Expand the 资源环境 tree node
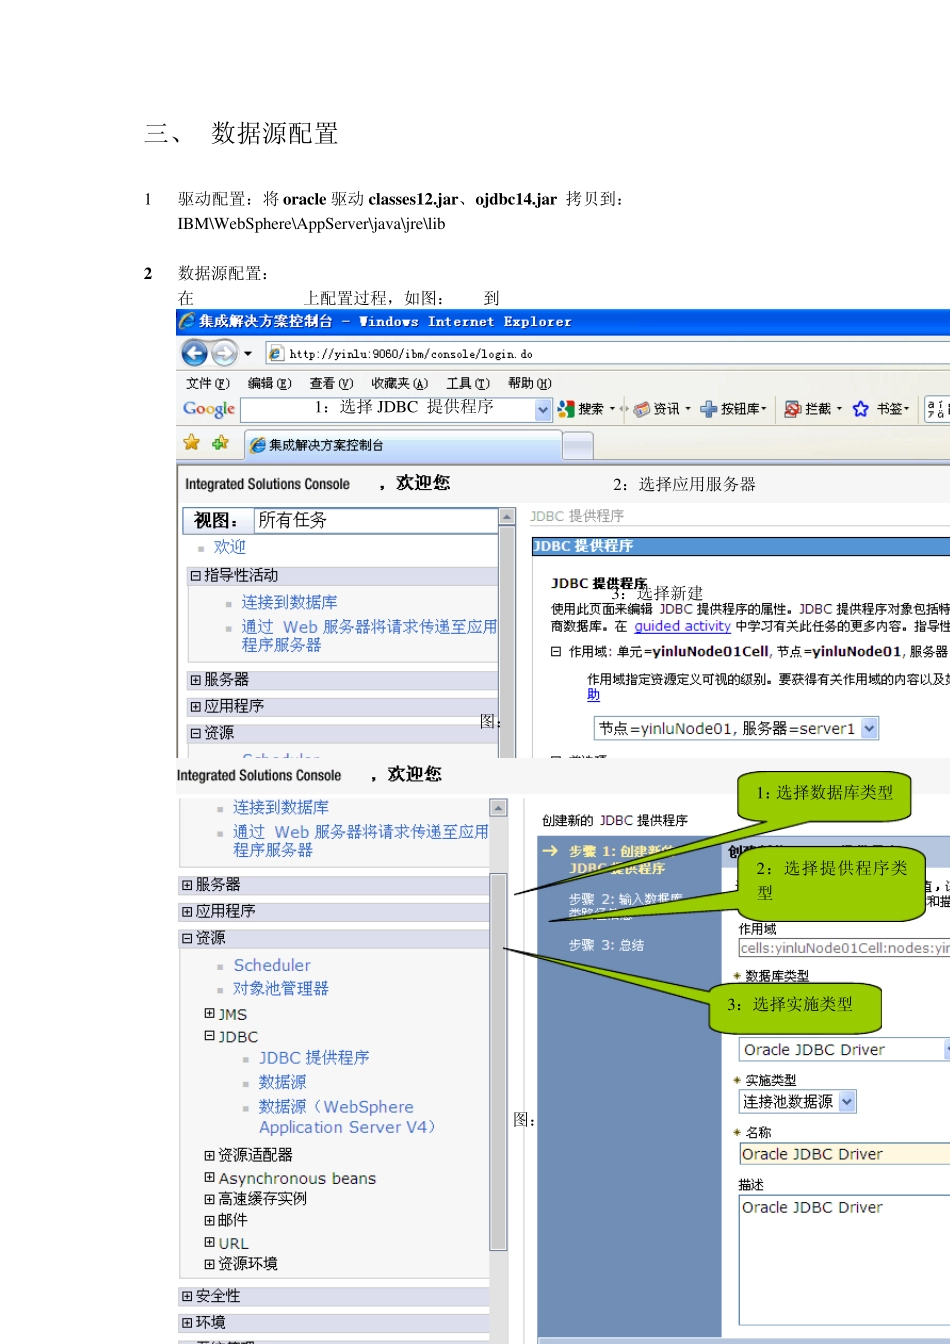The image size is (950, 1344). coord(209,1264)
